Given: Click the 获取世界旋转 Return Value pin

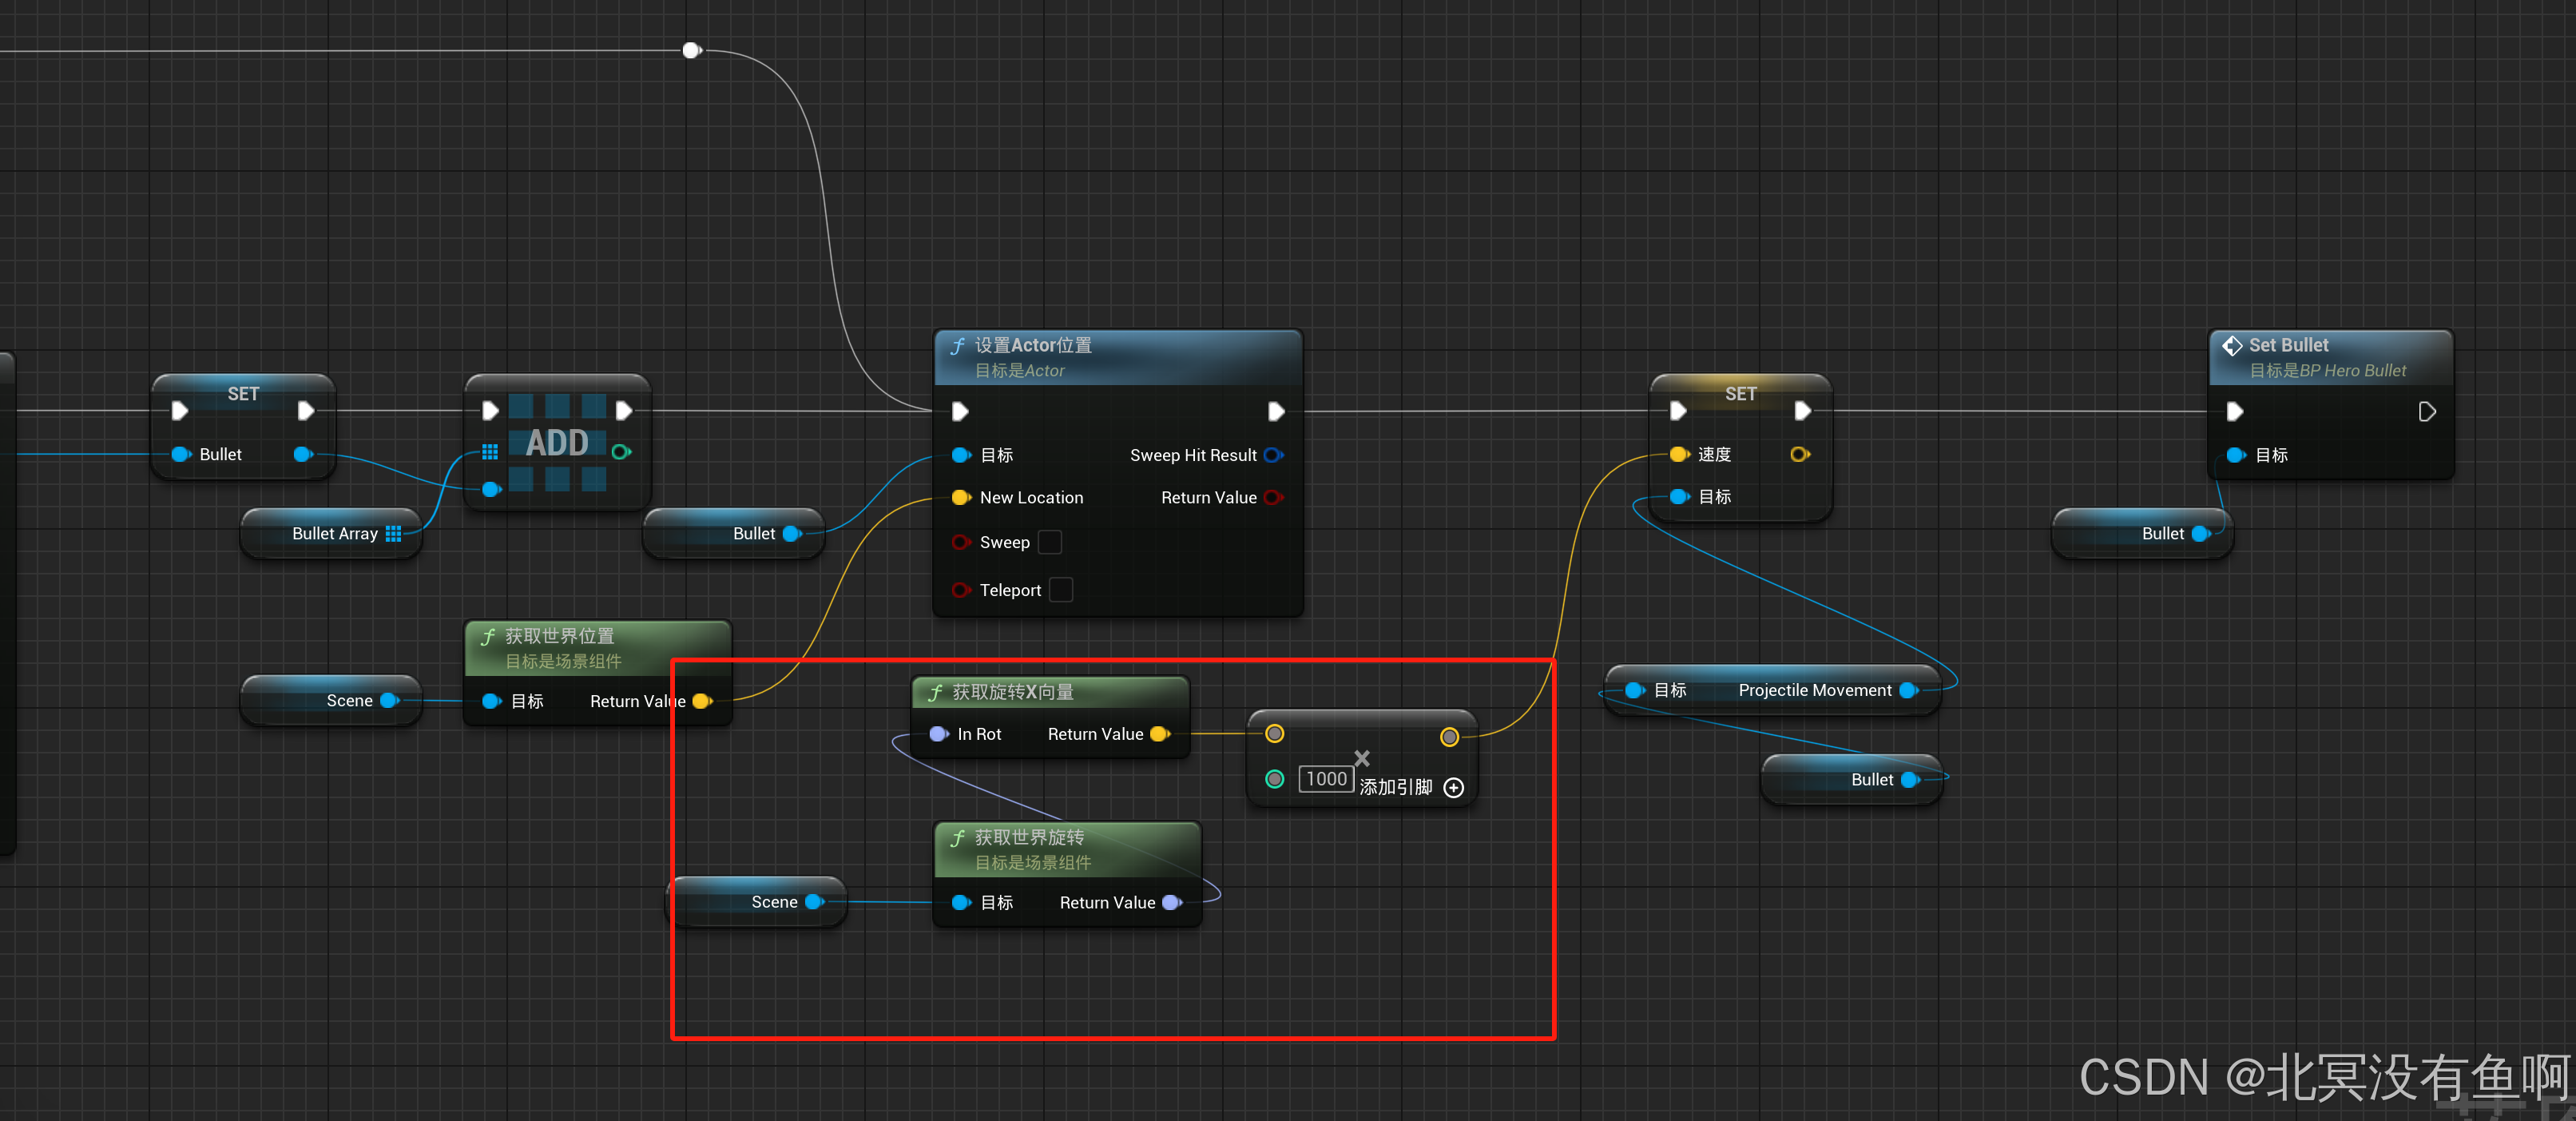Looking at the screenshot, I should click(1171, 903).
